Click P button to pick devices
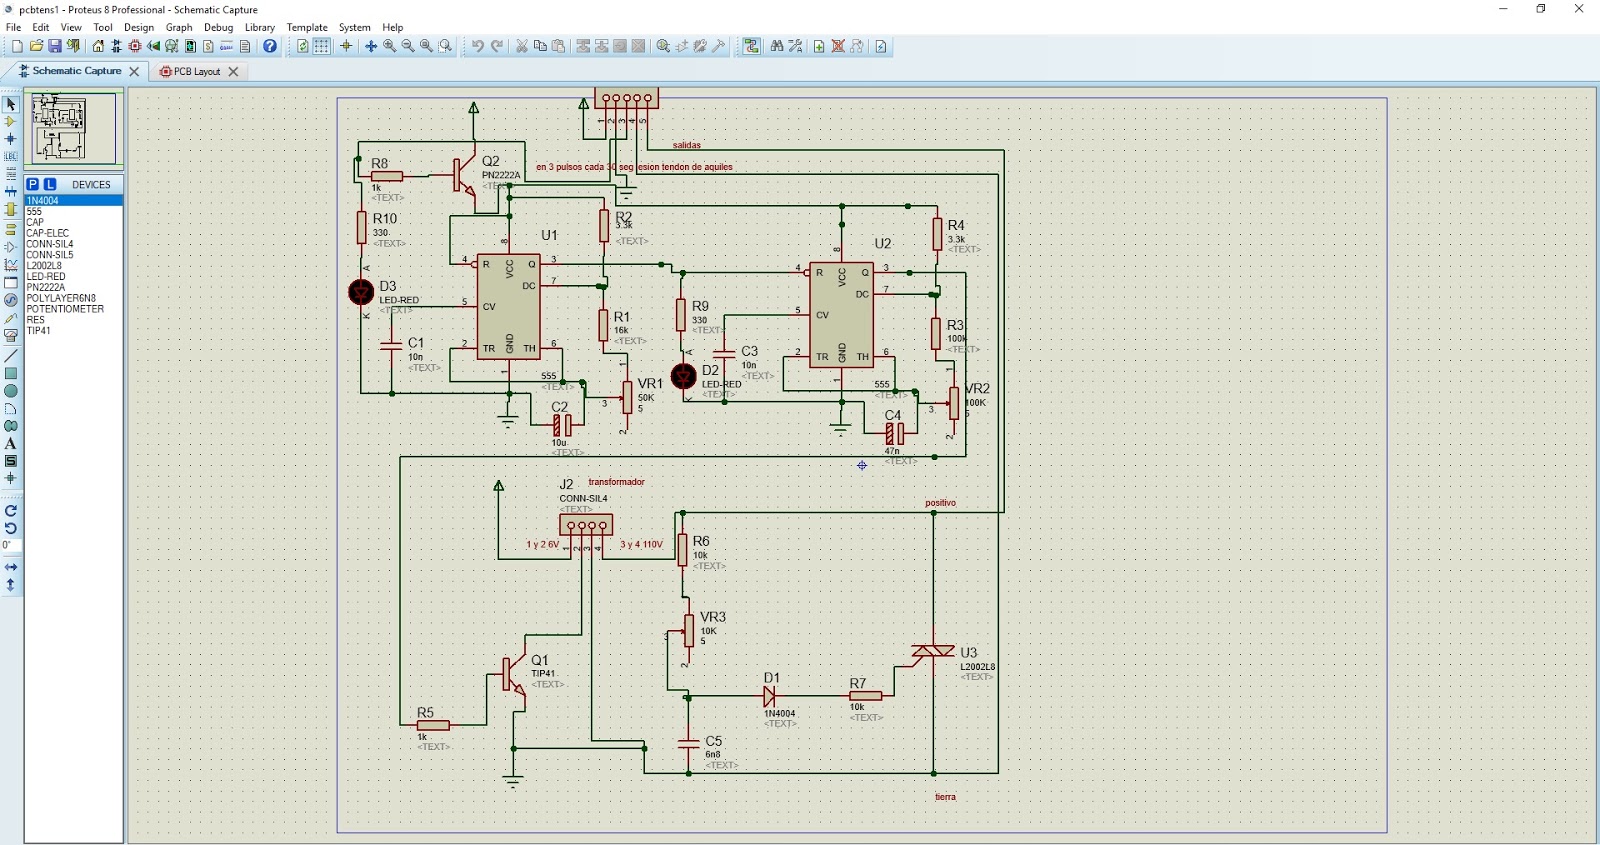This screenshot has height=845, width=1600. click(x=33, y=184)
